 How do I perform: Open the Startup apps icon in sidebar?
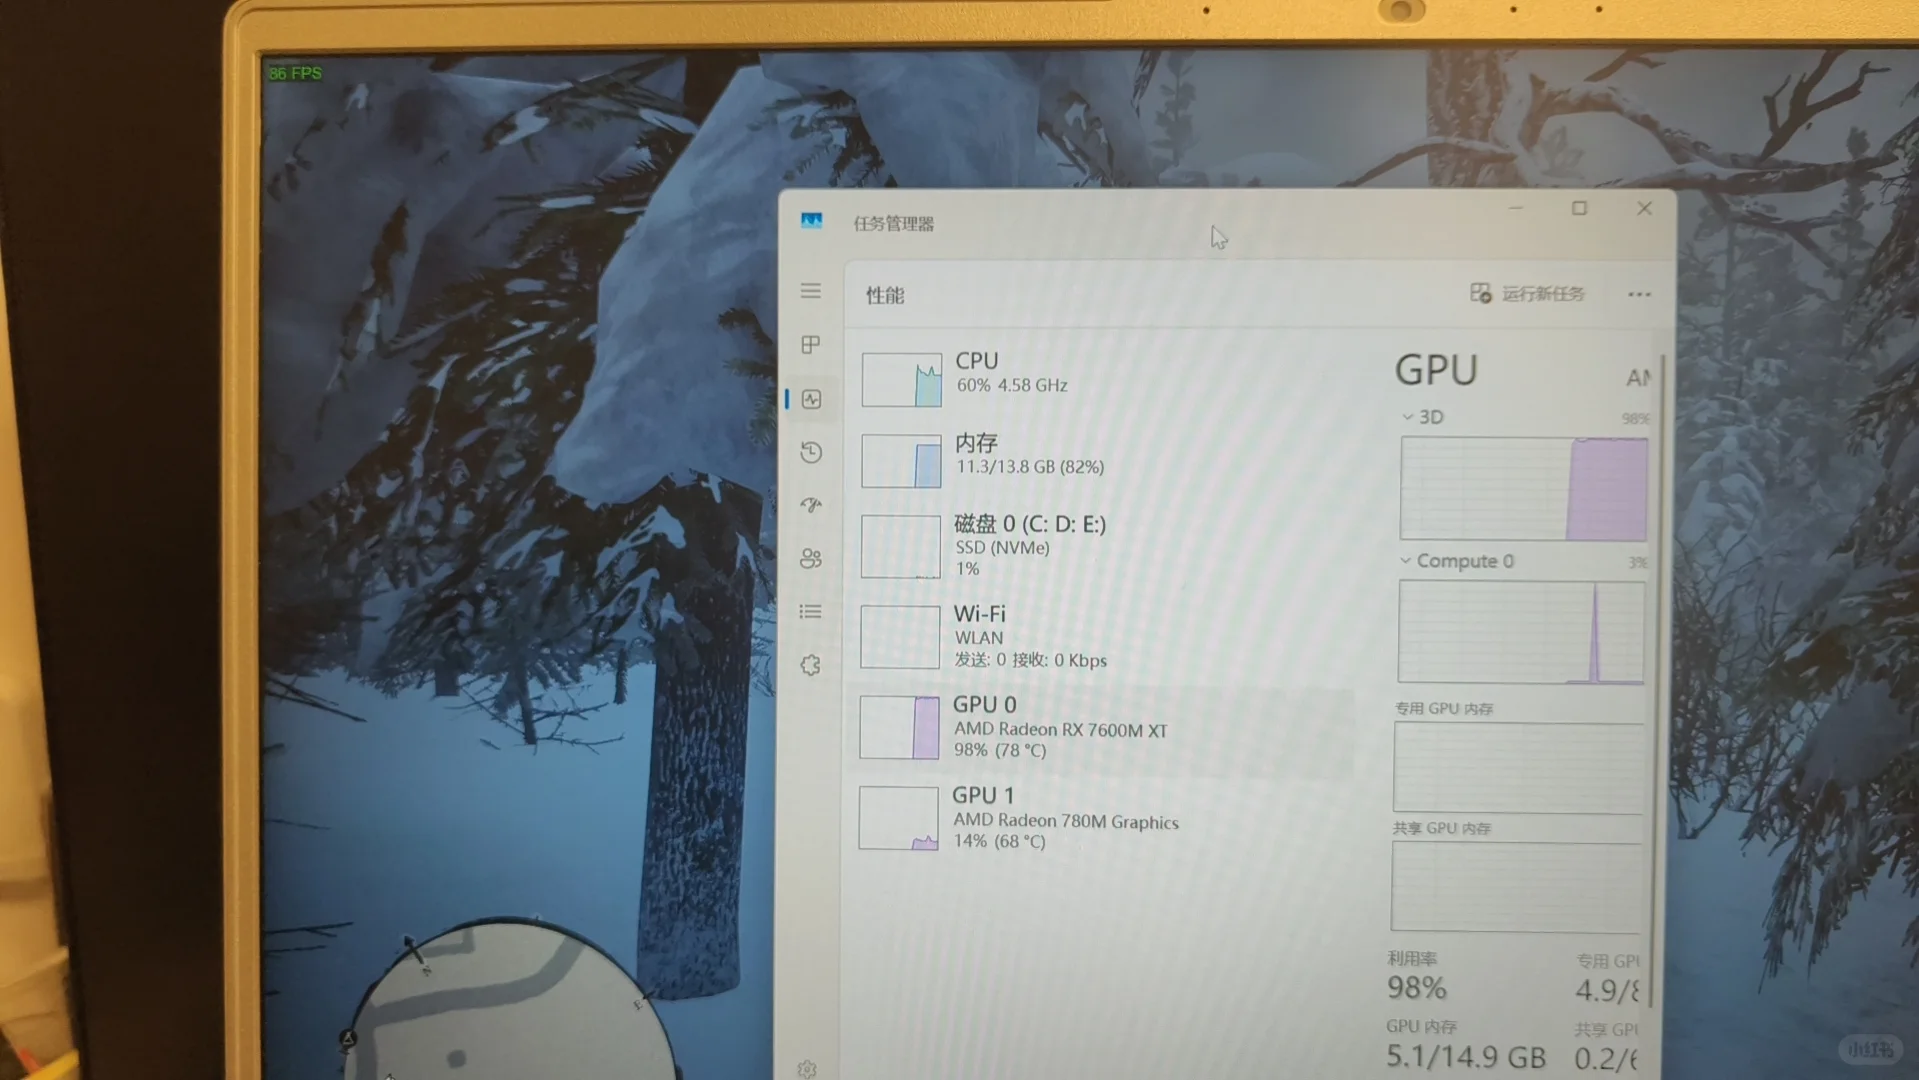click(811, 505)
